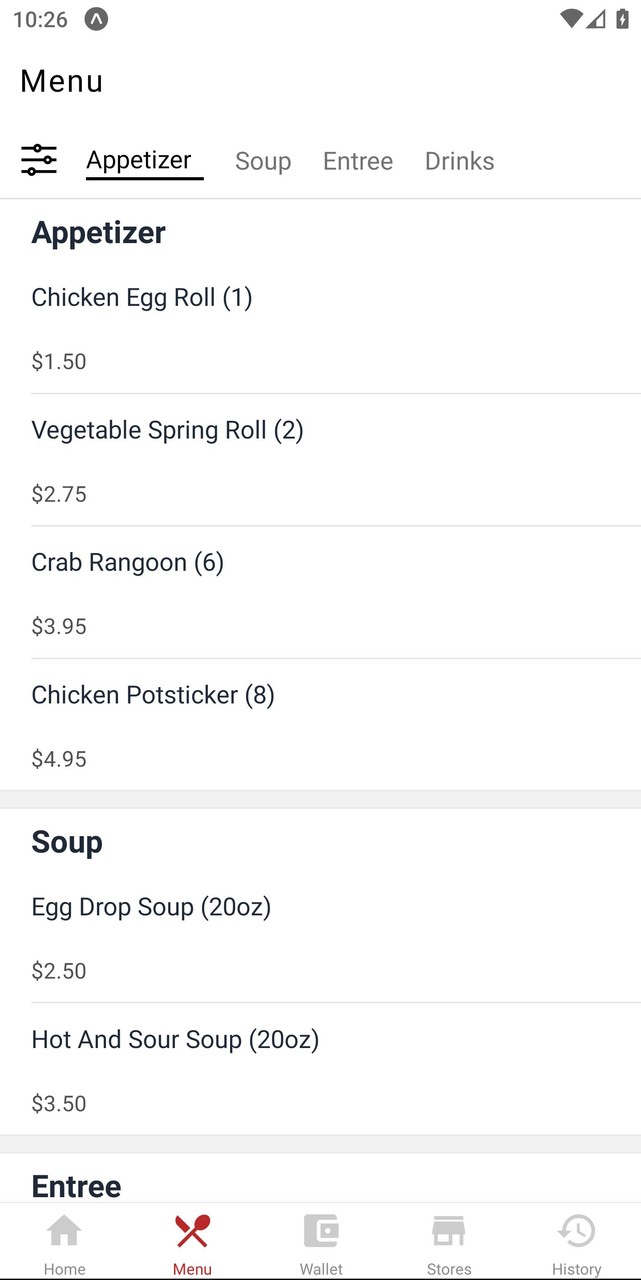641x1280 pixels.
Task: Choose Crab Rangoon (6) from list
Action: [x=127, y=563]
